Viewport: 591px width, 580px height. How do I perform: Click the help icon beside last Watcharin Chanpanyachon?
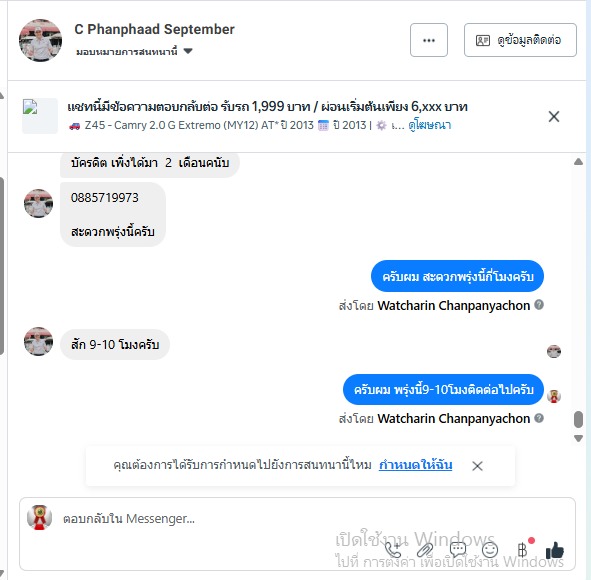coord(539,418)
